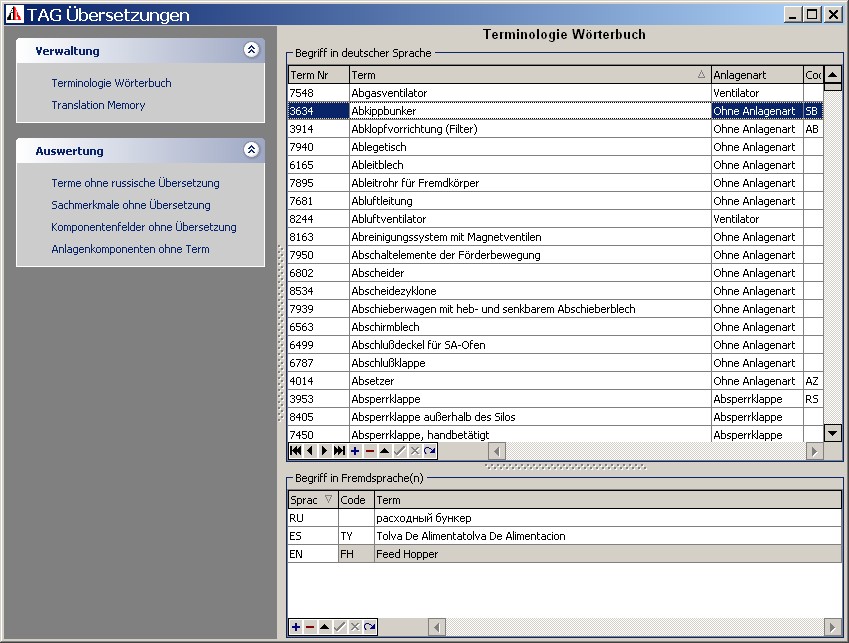This screenshot has height=643, width=849.
Task: Select the Abklopfvorrichtung (Filter) row
Action: pos(555,129)
